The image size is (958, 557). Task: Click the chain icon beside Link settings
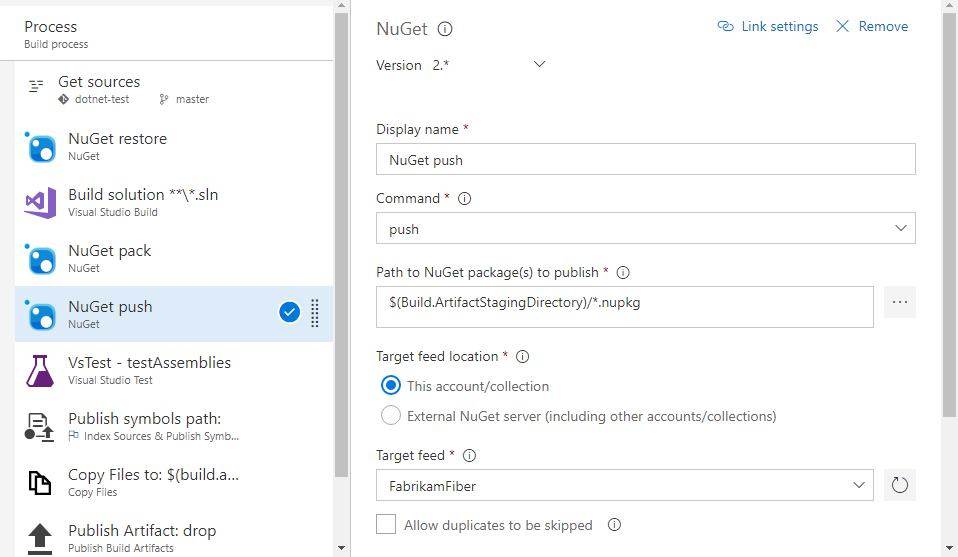(x=725, y=26)
